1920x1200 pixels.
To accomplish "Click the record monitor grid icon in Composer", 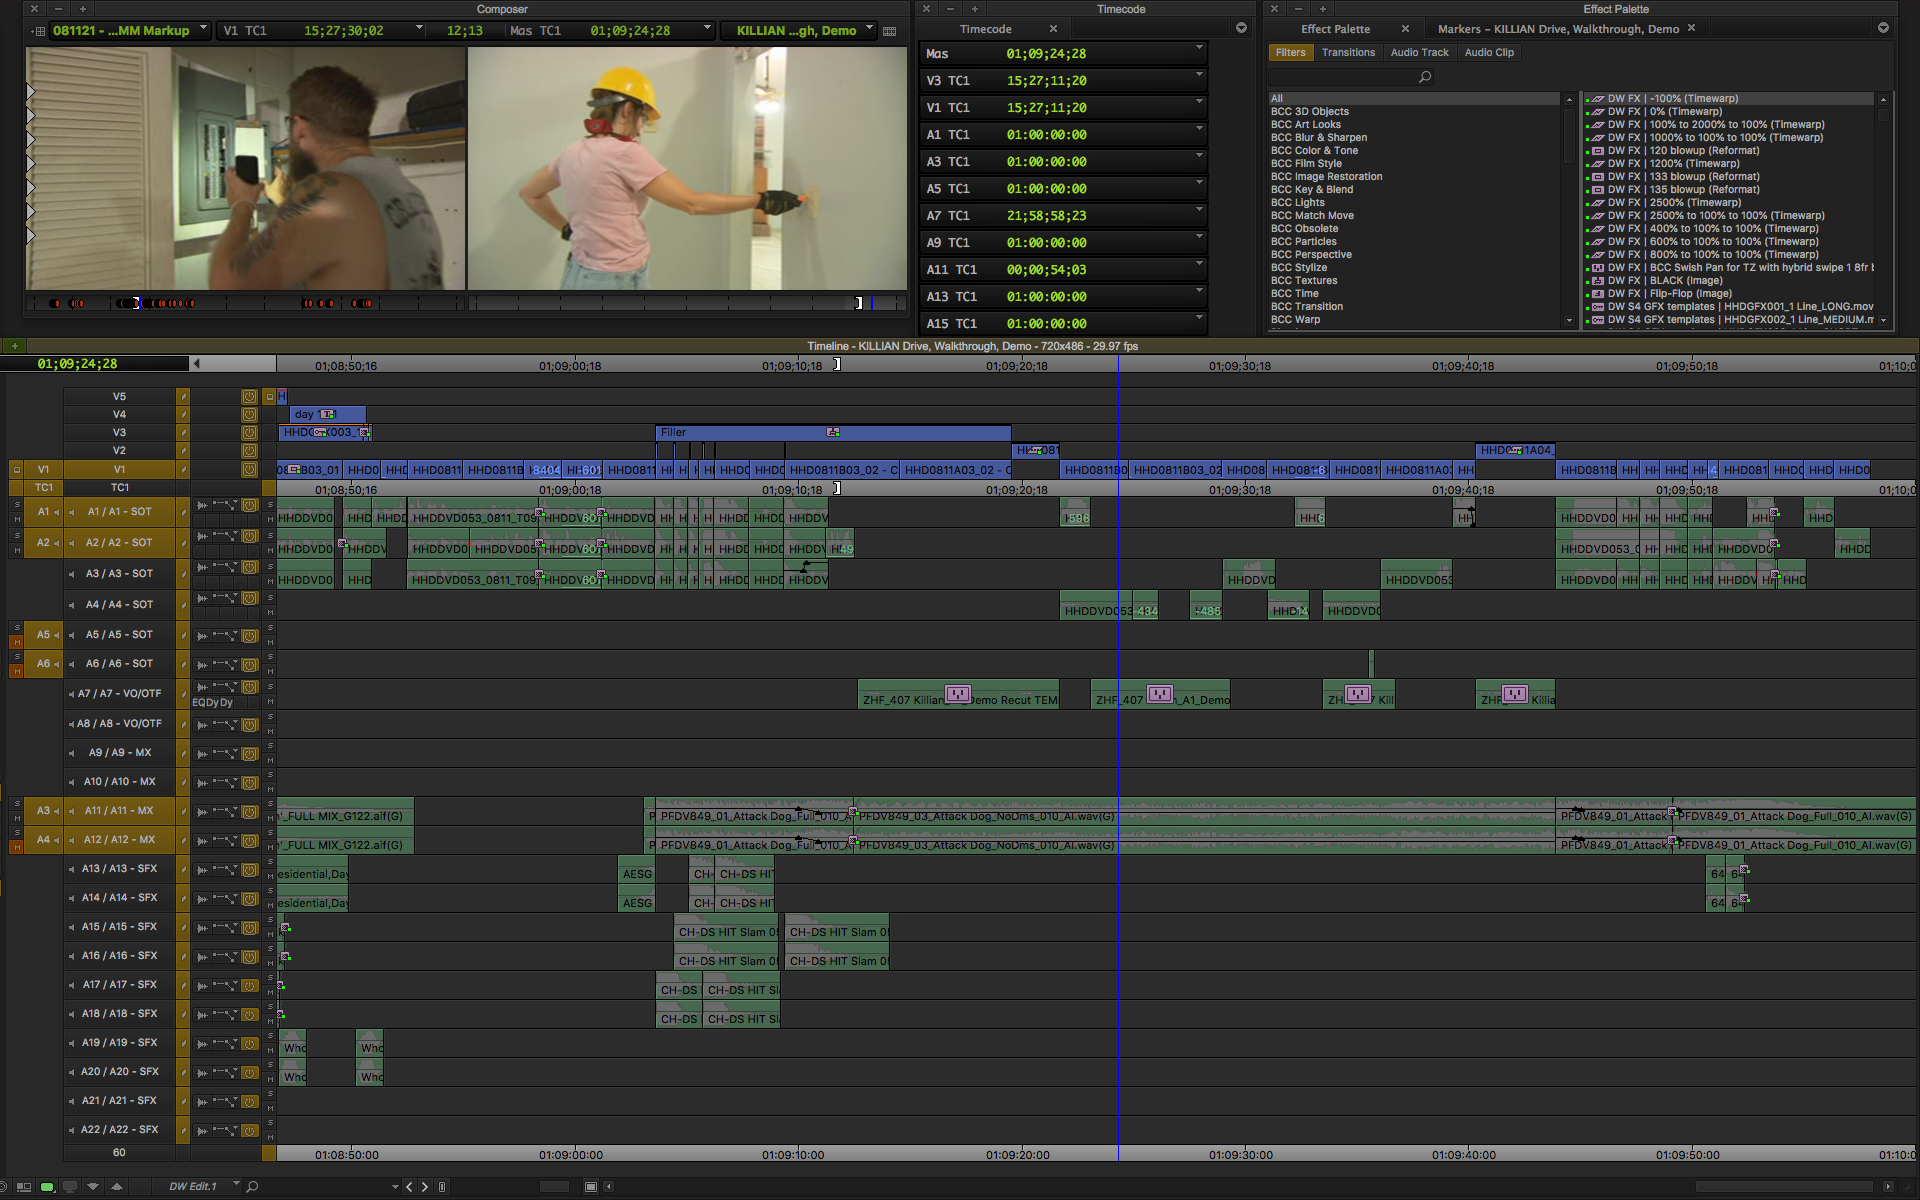I will click(890, 31).
